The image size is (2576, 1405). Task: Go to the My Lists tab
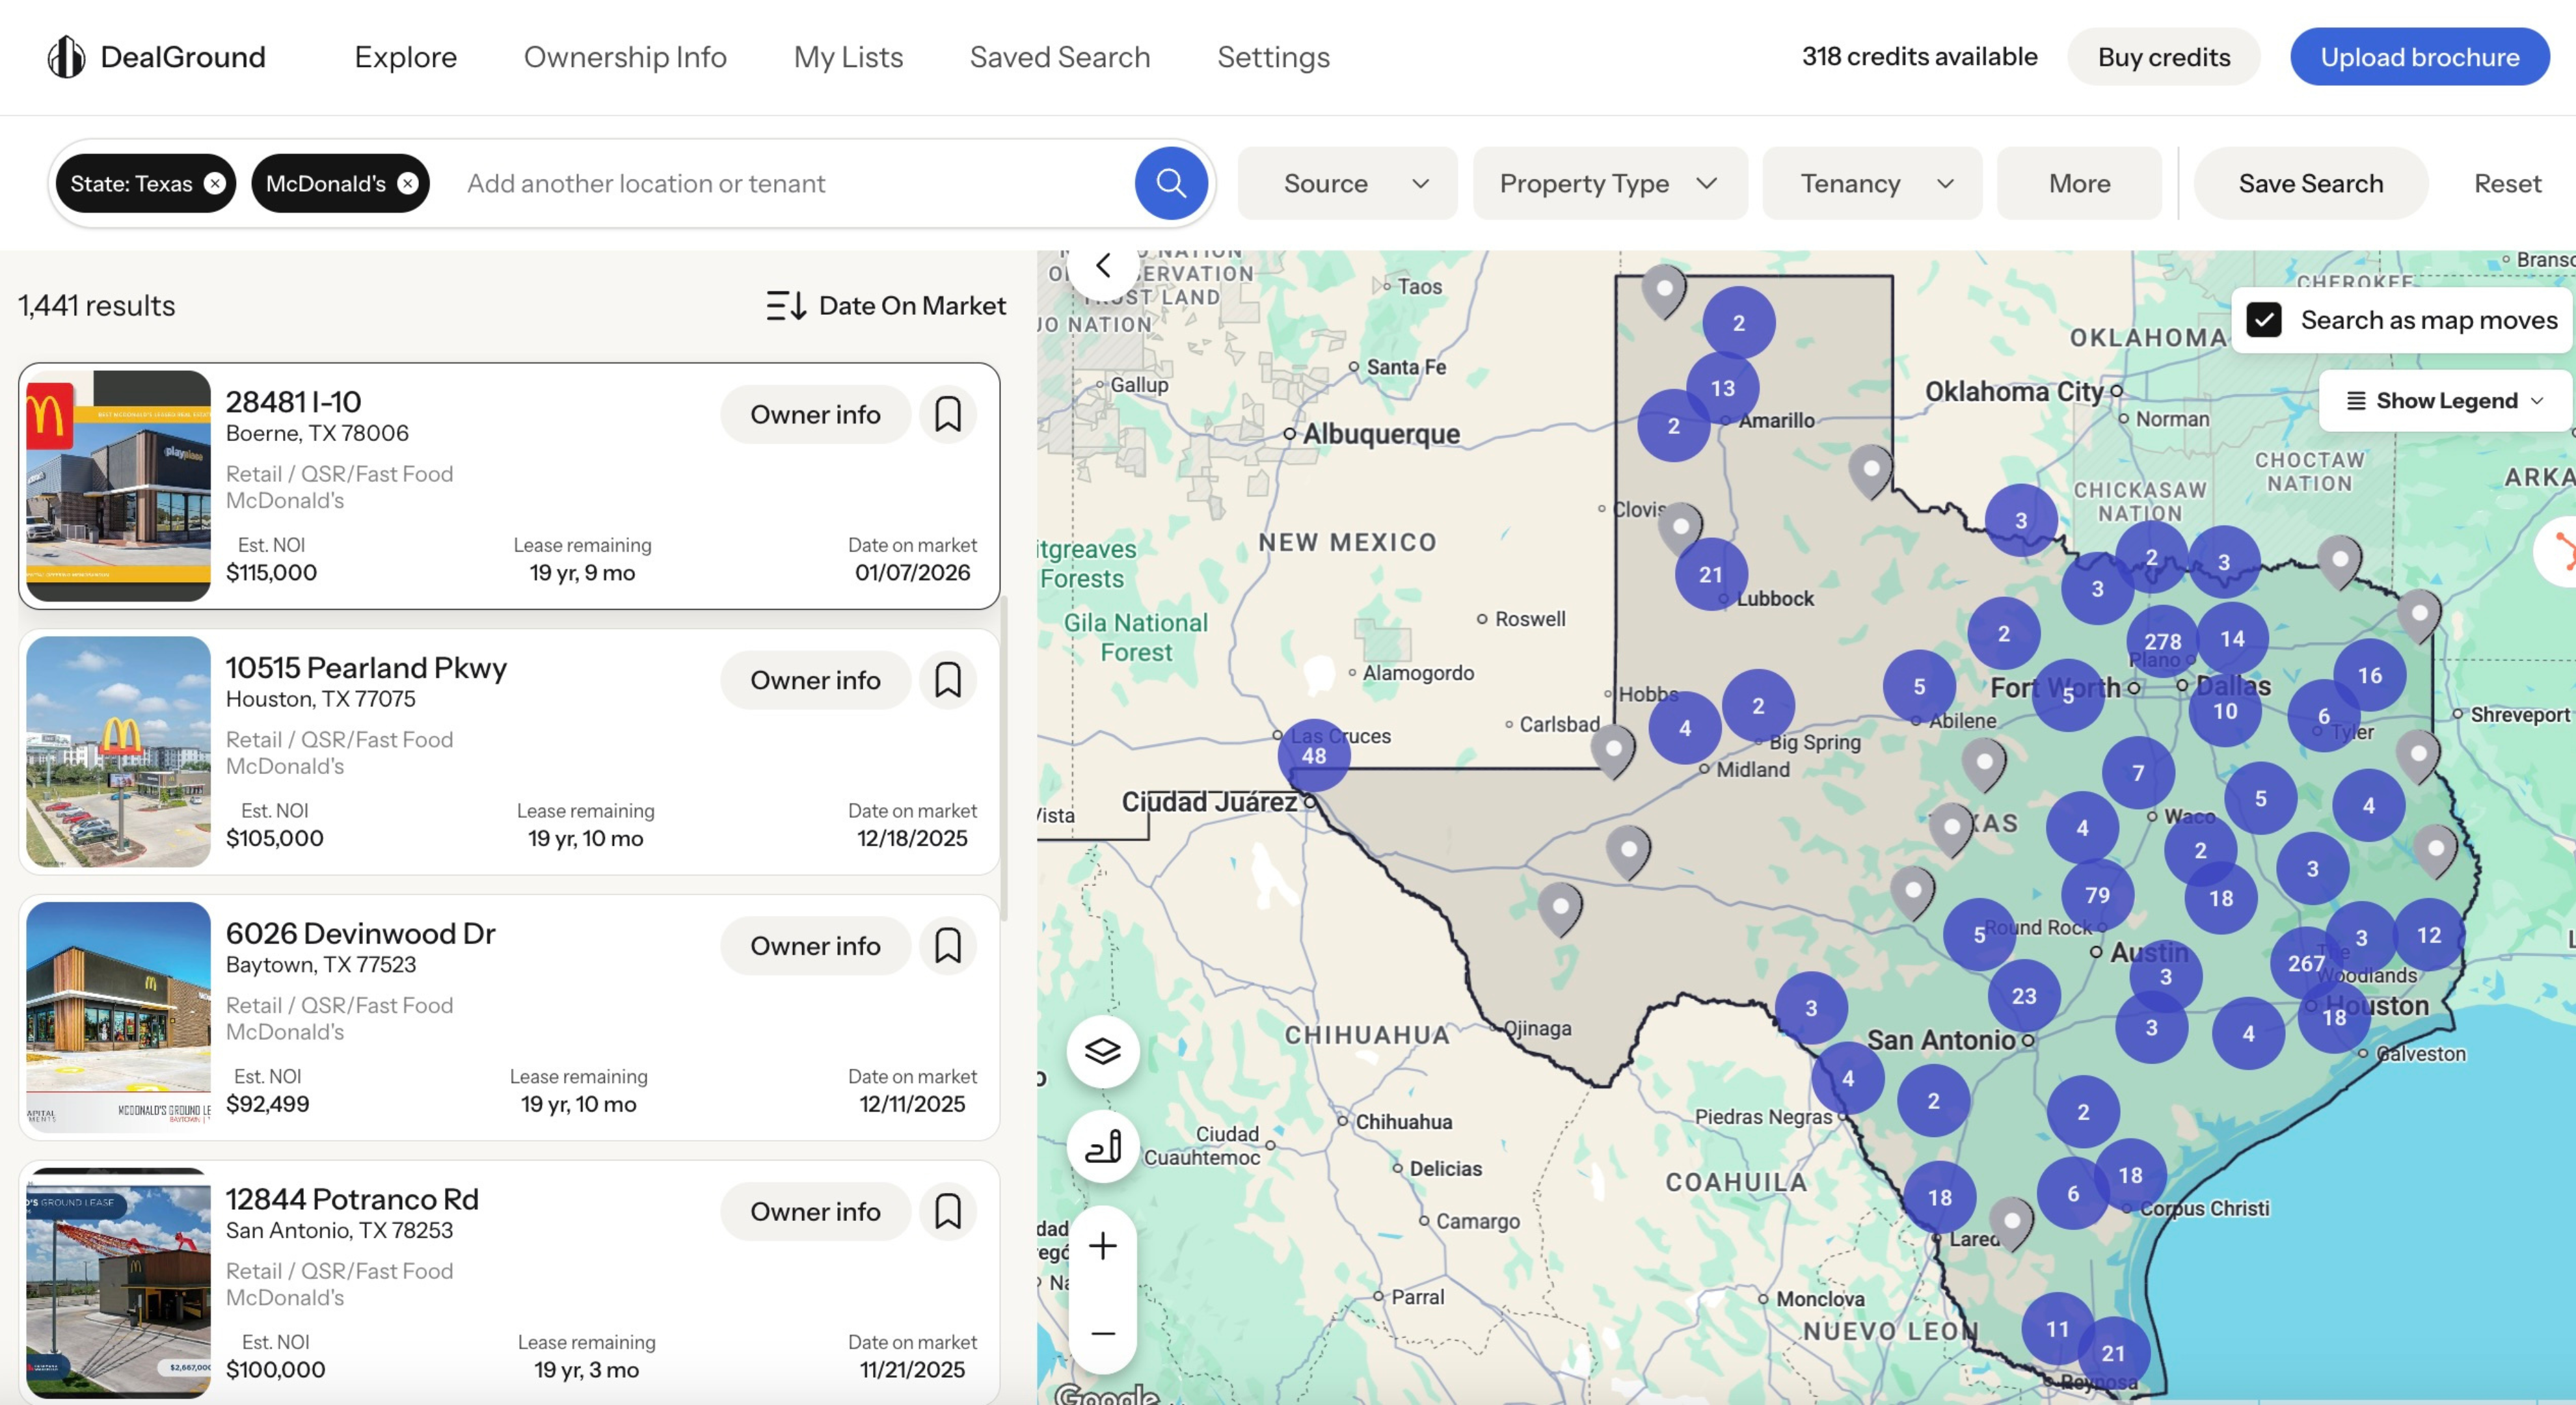pos(848,57)
